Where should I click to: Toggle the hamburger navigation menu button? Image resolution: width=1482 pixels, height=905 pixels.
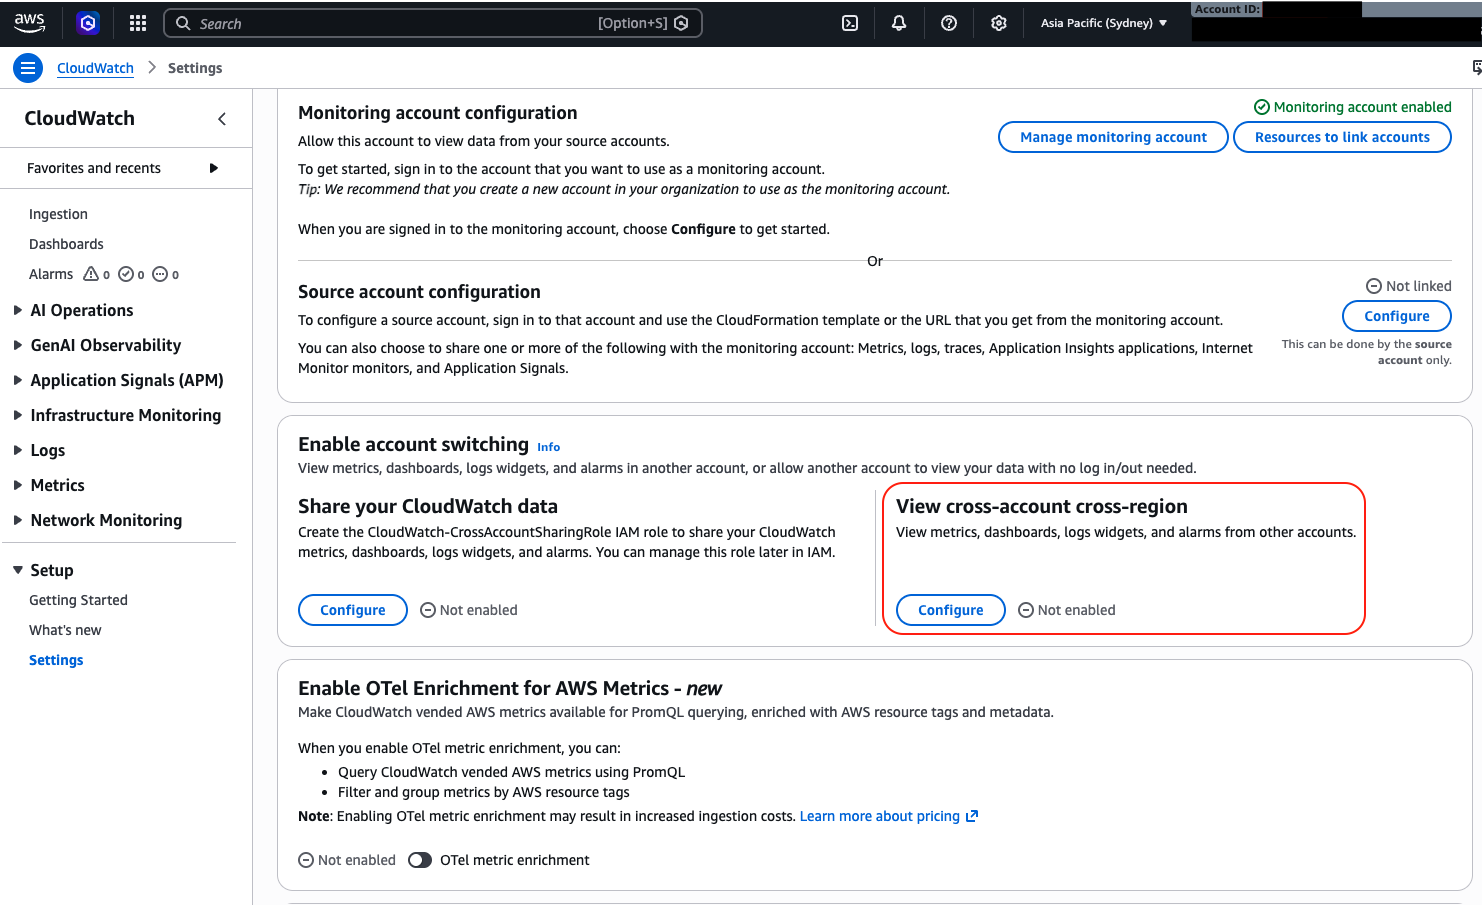click(x=28, y=68)
